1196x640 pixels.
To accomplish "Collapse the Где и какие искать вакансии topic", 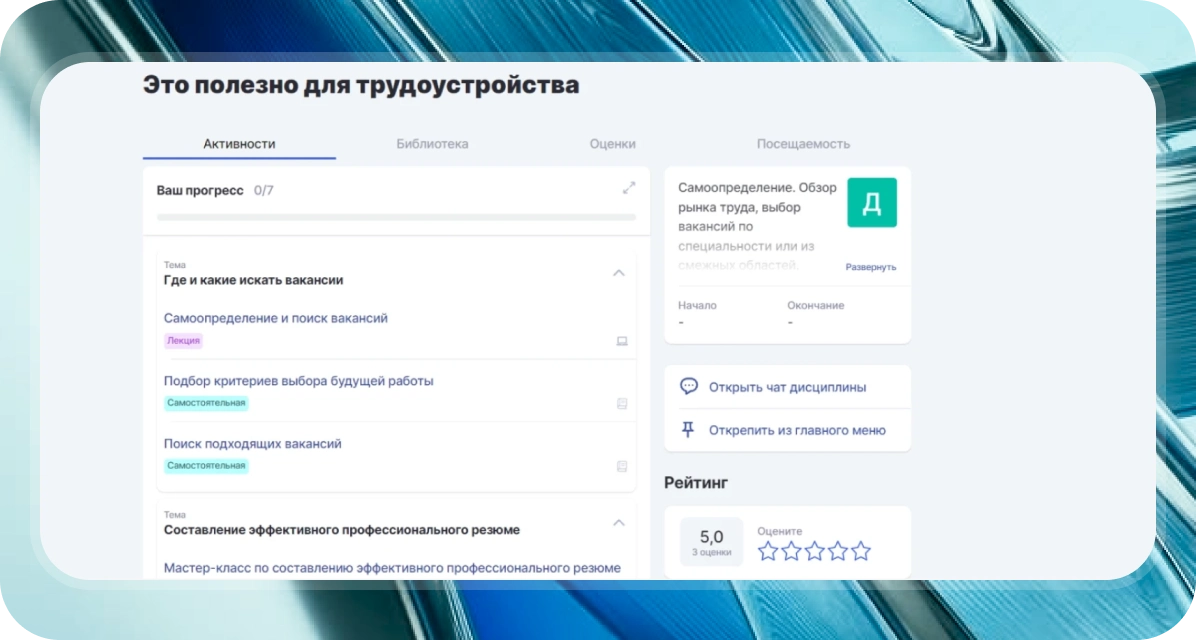I will point(619,273).
